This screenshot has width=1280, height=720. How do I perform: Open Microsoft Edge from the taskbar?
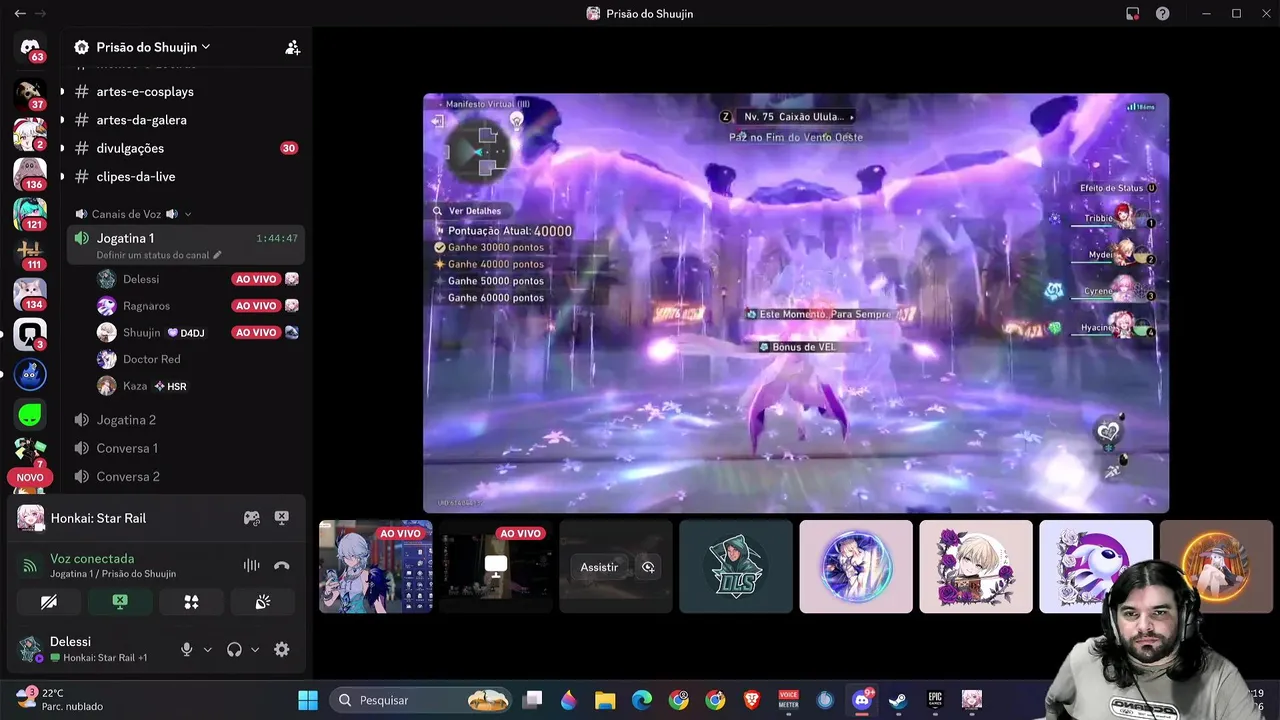click(x=642, y=700)
